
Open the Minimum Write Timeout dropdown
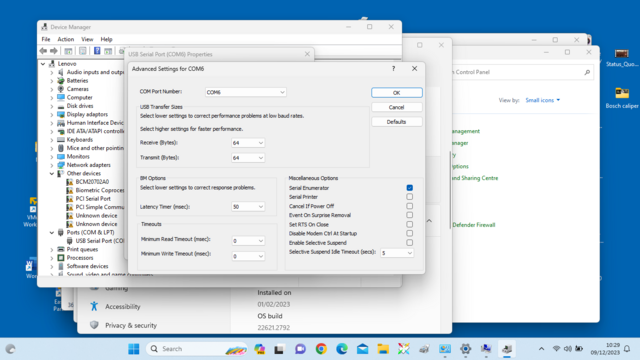tap(248, 256)
